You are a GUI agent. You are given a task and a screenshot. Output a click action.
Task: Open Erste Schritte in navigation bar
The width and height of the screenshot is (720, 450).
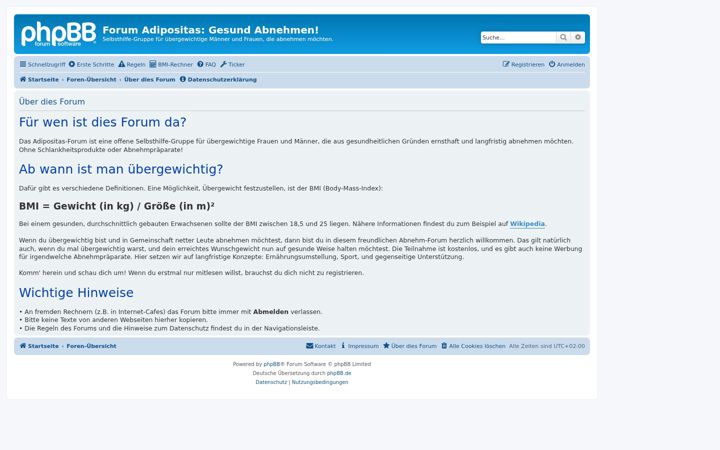click(x=91, y=65)
